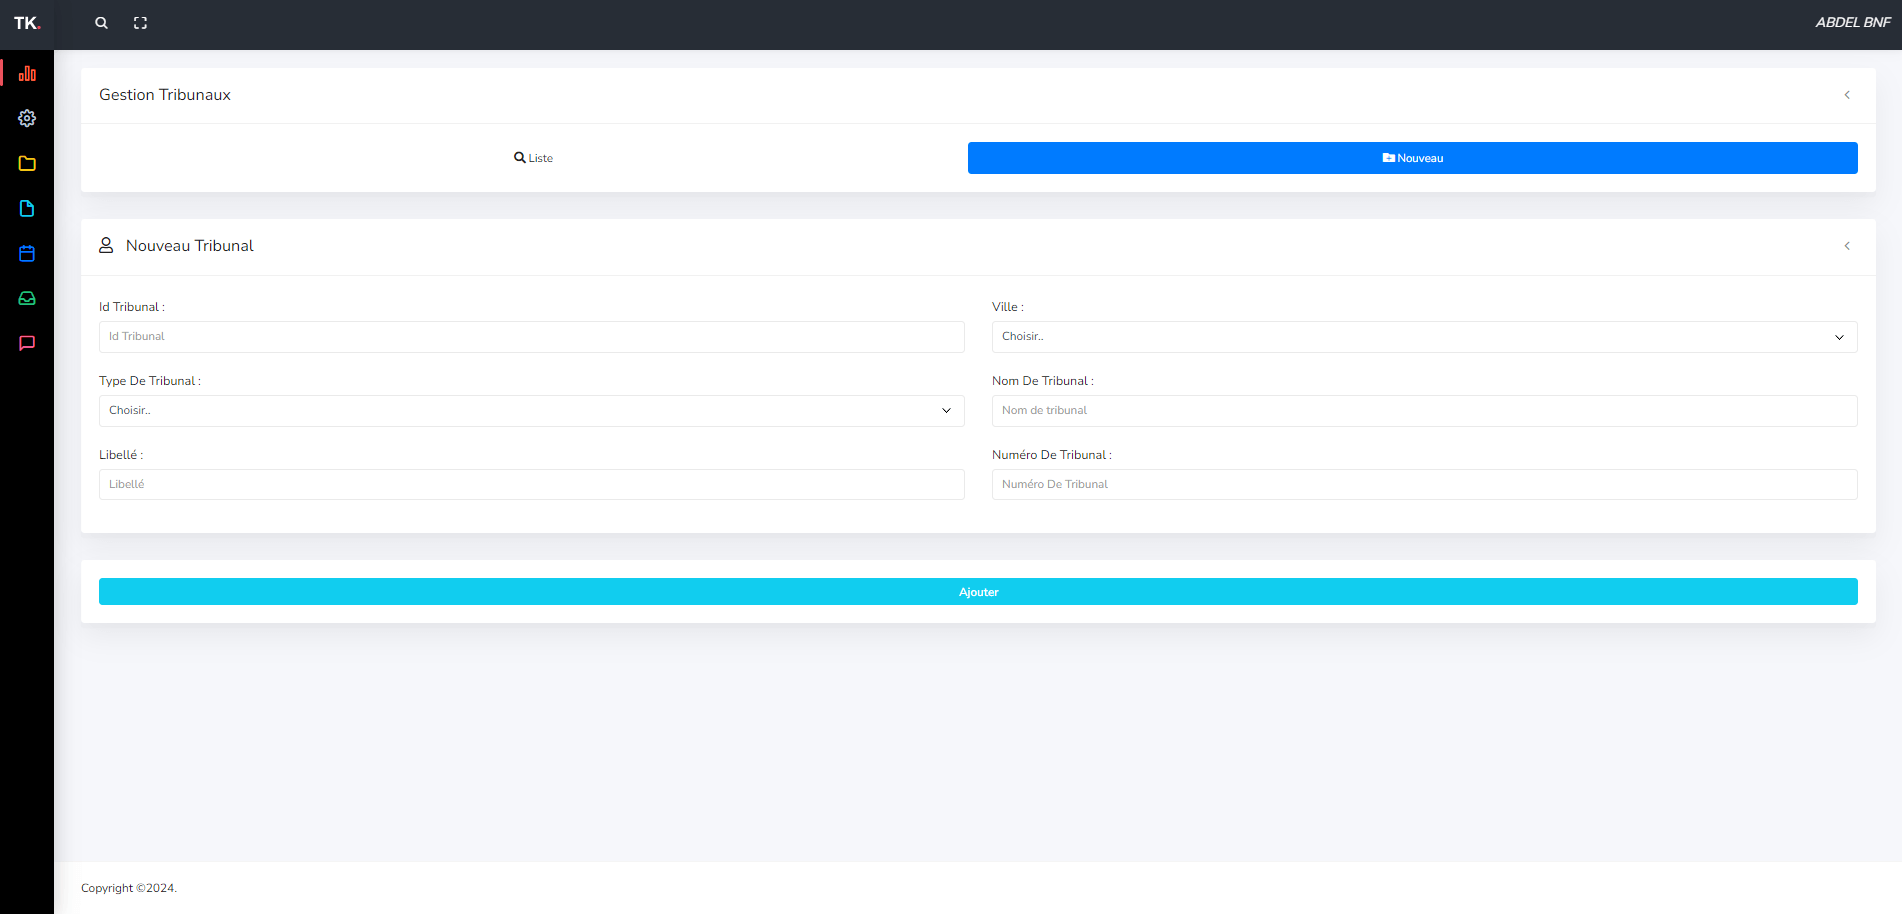The width and height of the screenshot is (1902, 914).
Task: Toggle fullscreen mode icon in the top bar
Action: (140, 23)
